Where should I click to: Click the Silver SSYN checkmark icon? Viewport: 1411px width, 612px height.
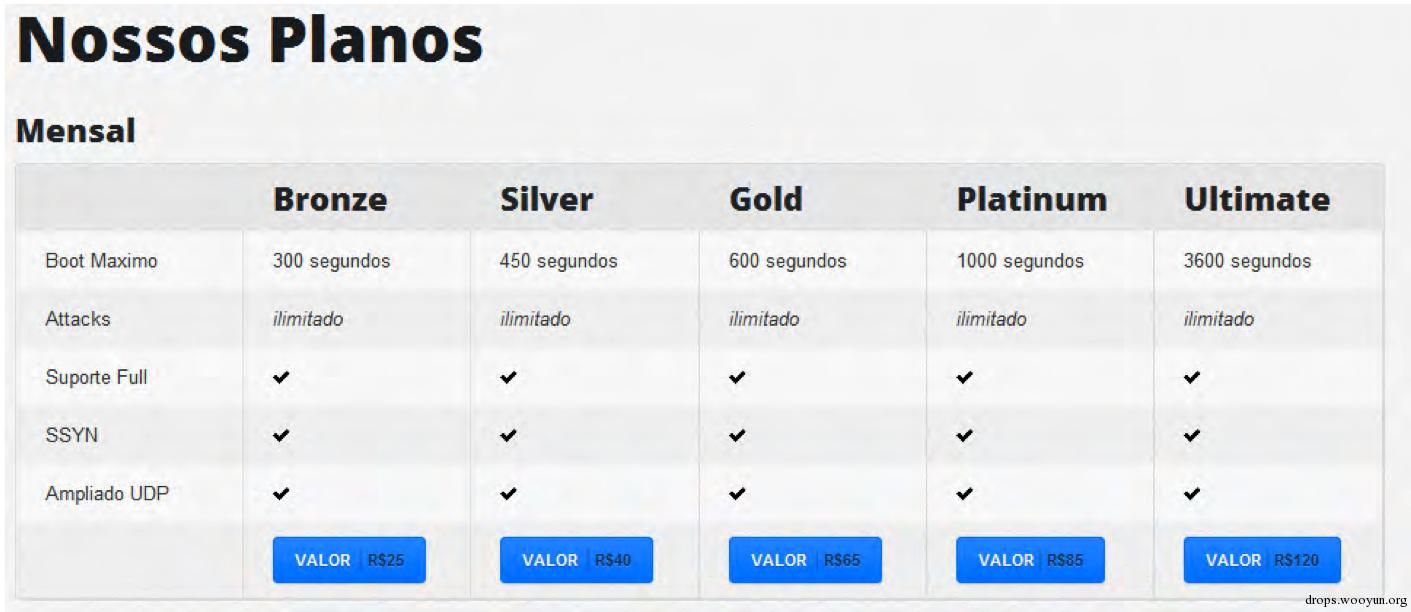[509, 435]
